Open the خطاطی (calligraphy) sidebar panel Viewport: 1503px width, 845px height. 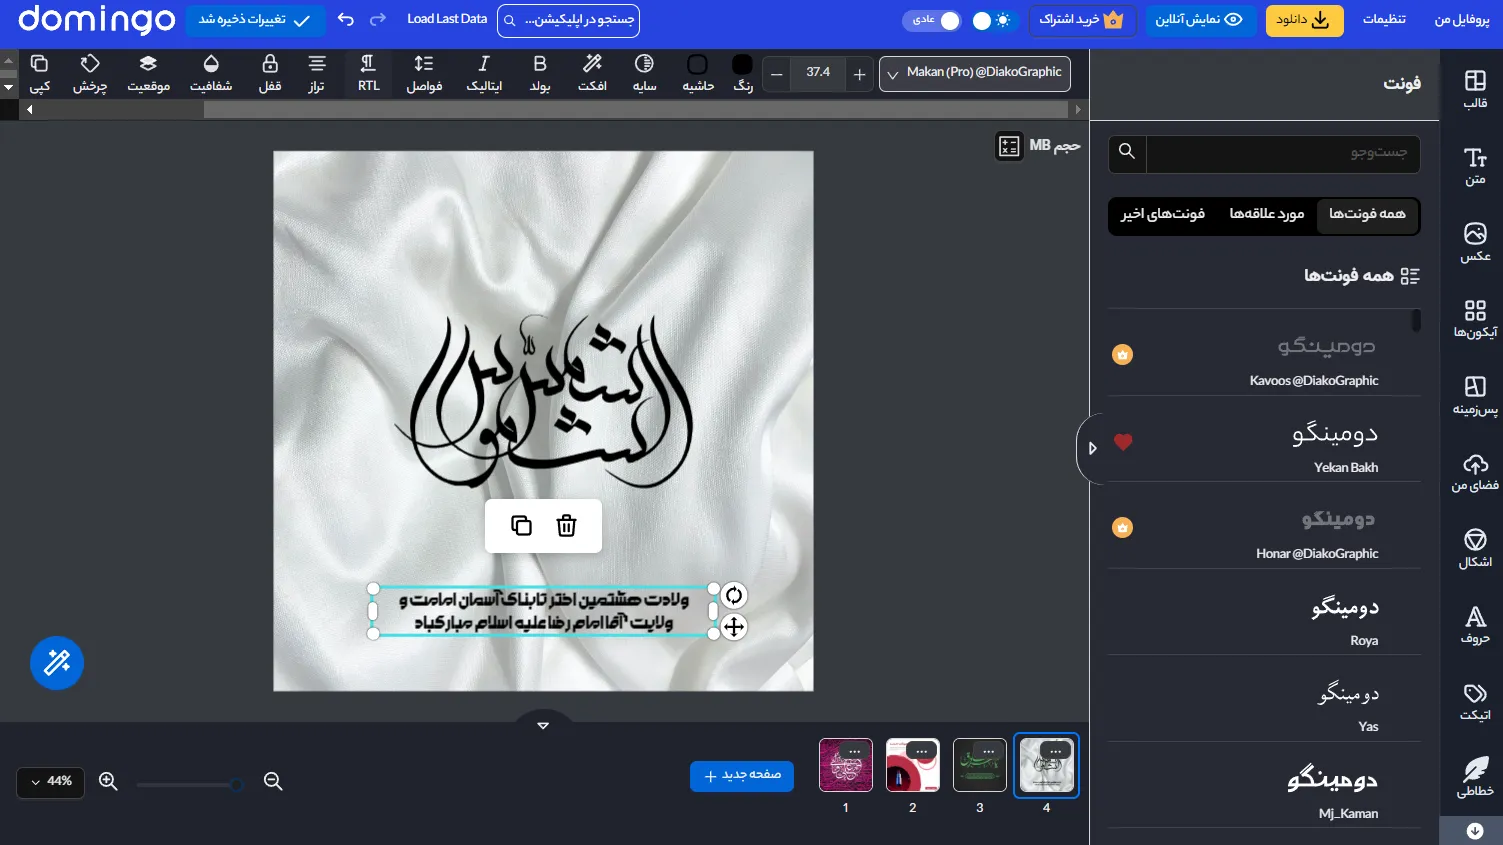click(1475, 778)
